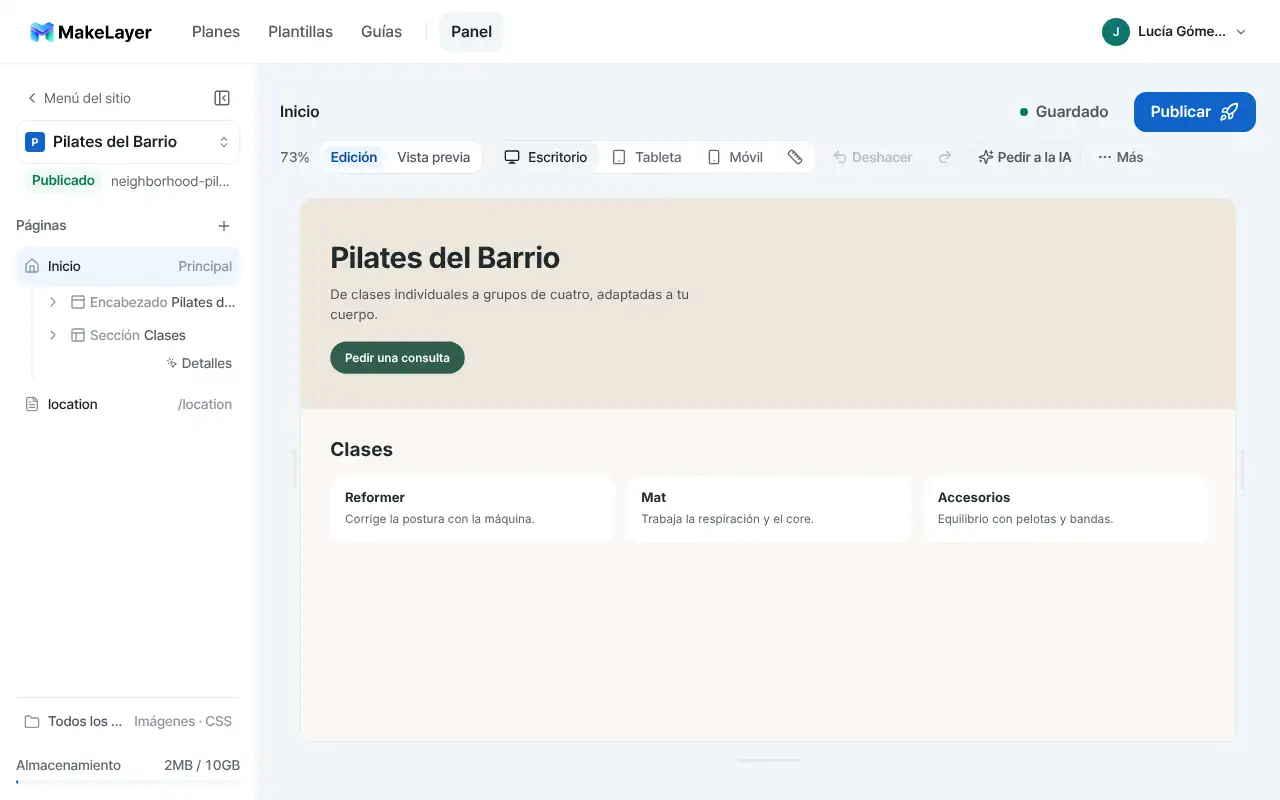Open the Pilates del Barrio site switcher
Screen dimensions: 1280x800
(128, 142)
